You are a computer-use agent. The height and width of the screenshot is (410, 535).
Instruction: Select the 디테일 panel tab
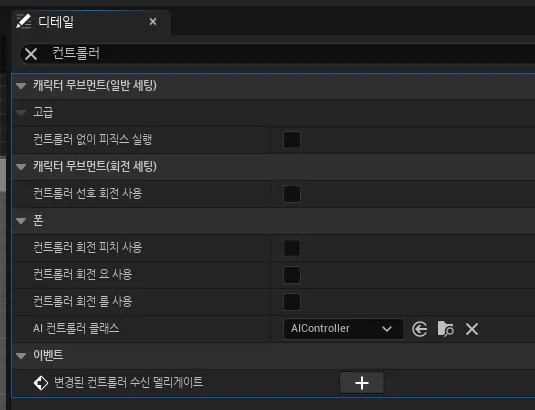(x=91, y=22)
